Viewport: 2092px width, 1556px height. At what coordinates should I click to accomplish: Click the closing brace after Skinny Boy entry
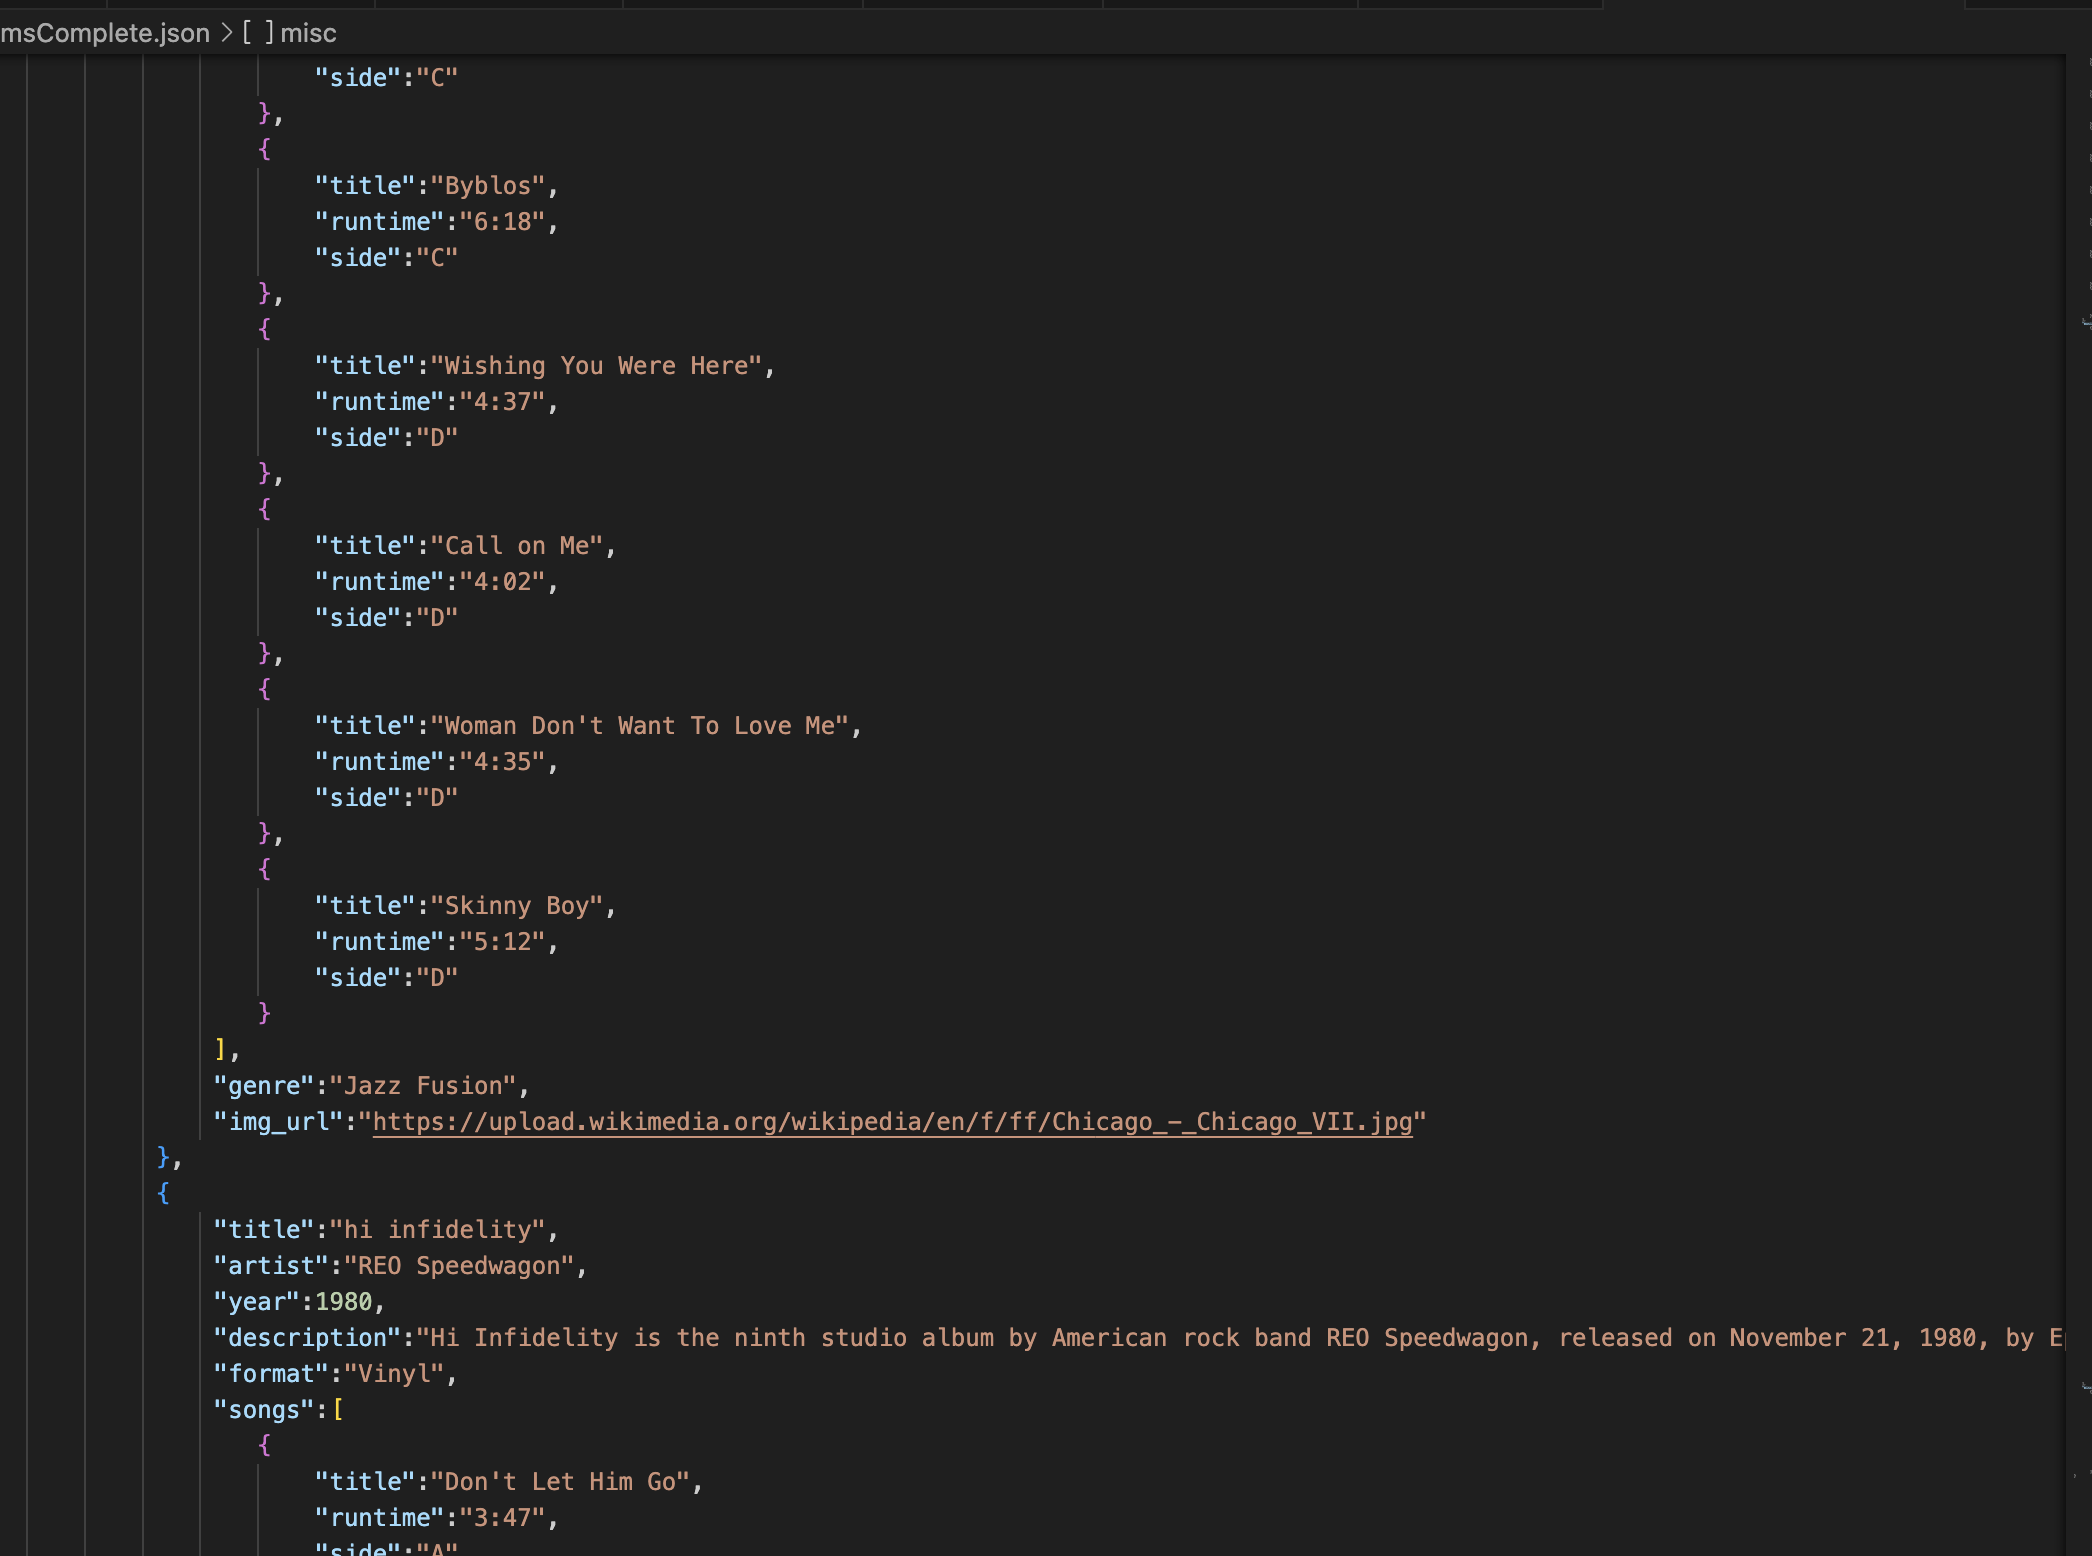(264, 1013)
